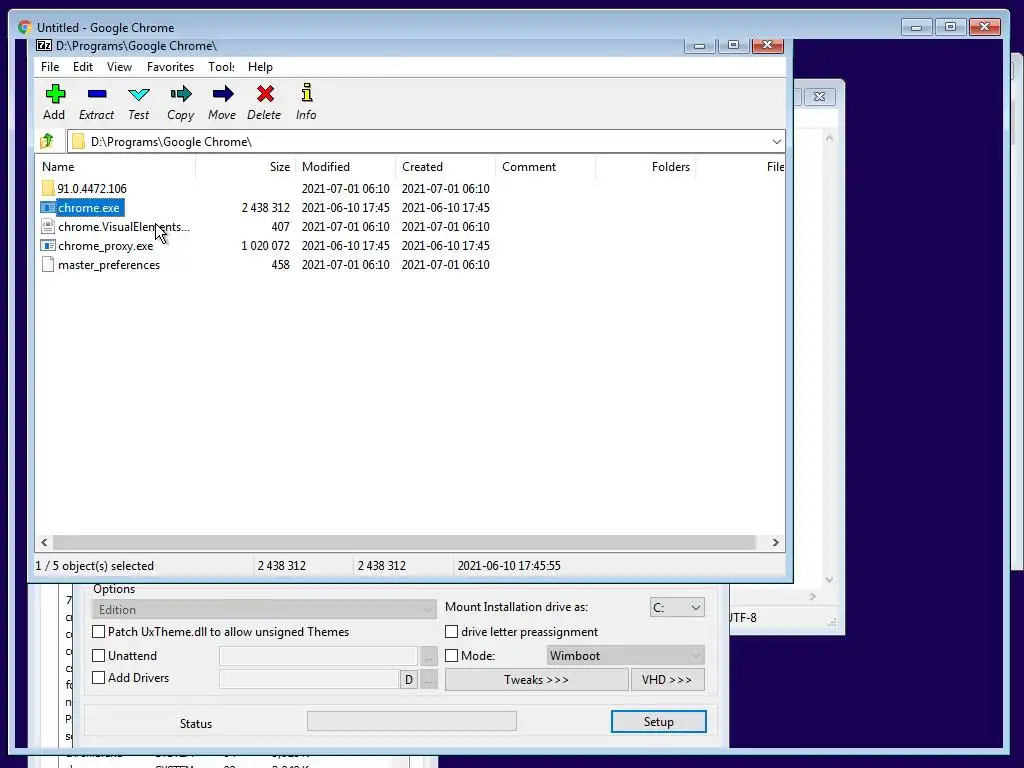Click the D button next to Add Drivers
This screenshot has width=1024, height=768.
[409, 680]
